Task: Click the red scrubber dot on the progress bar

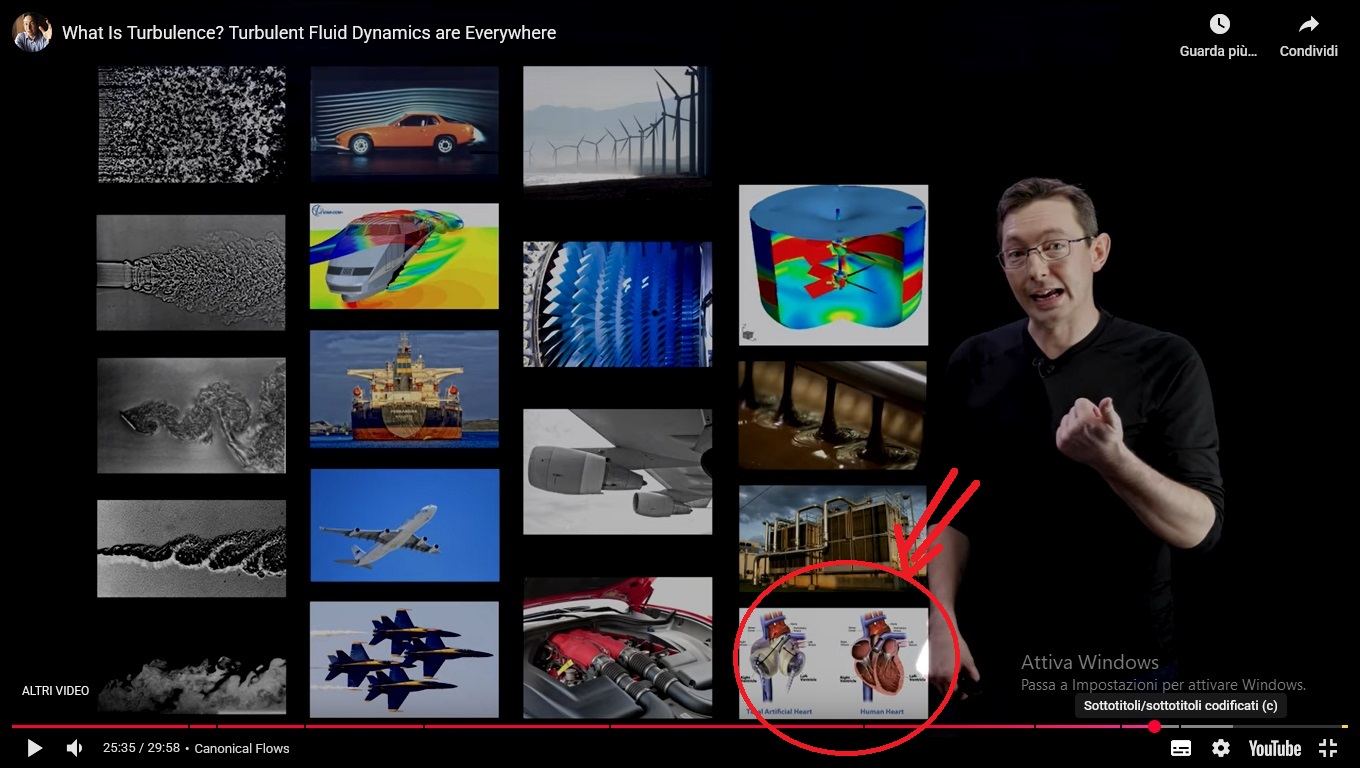Action: point(1154,727)
